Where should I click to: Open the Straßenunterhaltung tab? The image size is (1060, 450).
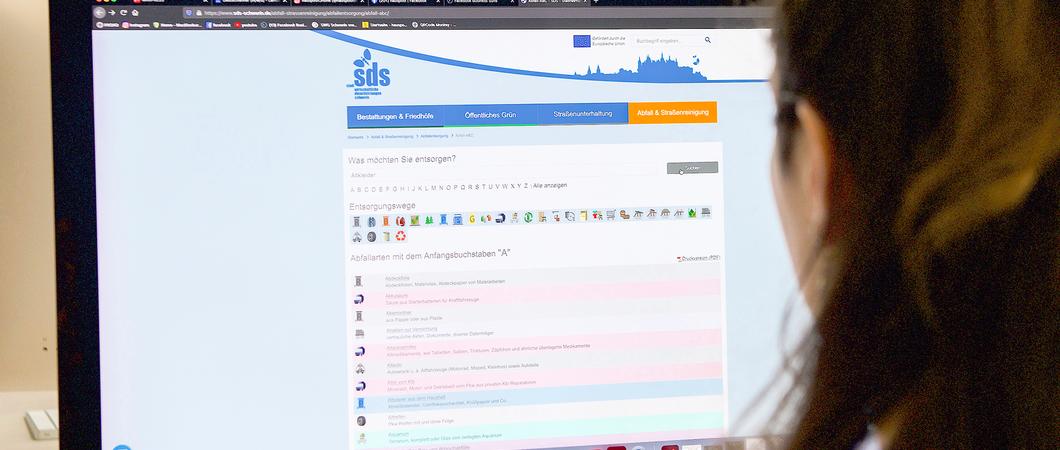click(582, 114)
